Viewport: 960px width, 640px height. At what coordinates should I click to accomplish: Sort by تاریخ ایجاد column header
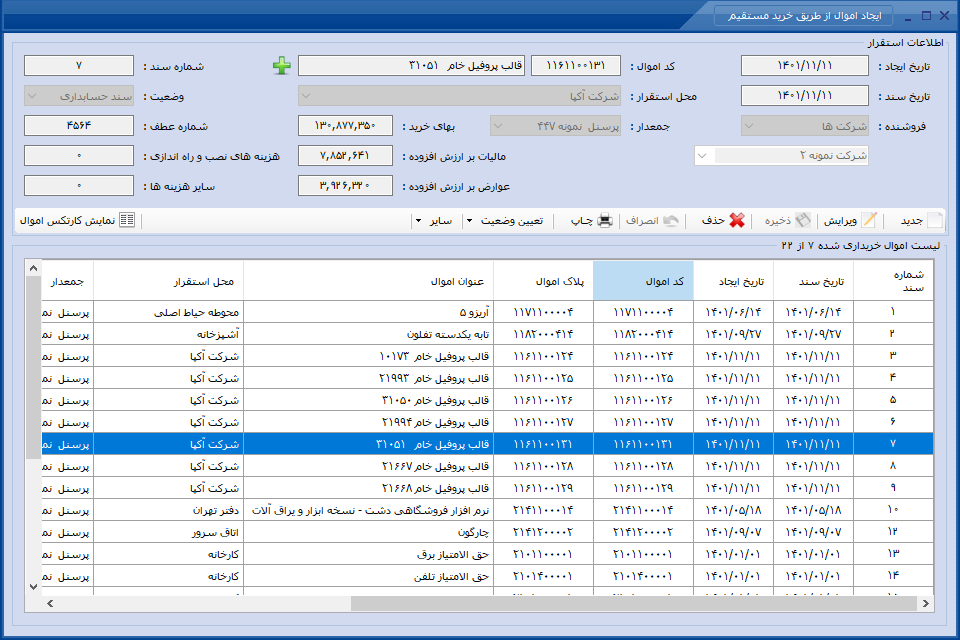point(733,281)
